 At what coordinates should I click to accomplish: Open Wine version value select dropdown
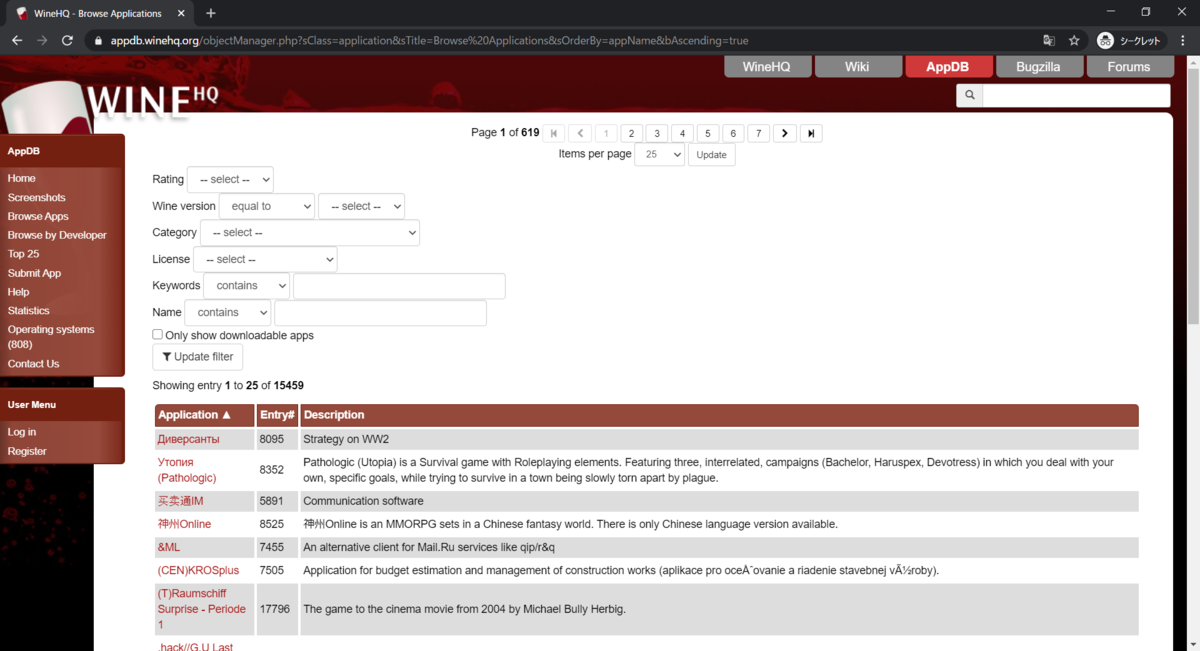pos(361,206)
